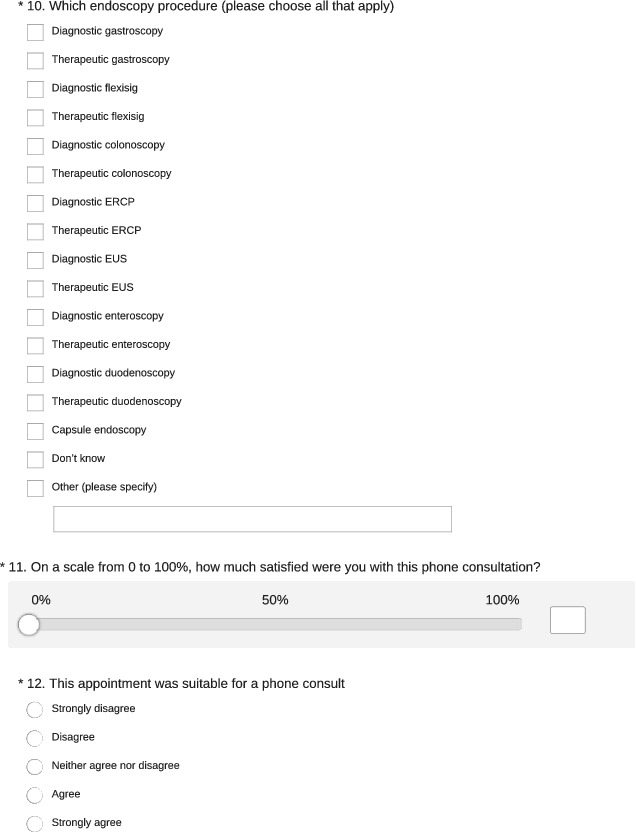Screen dimensions: 636x833
Task: Choose Neither agree nor disagree
Action: tap(35, 766)
